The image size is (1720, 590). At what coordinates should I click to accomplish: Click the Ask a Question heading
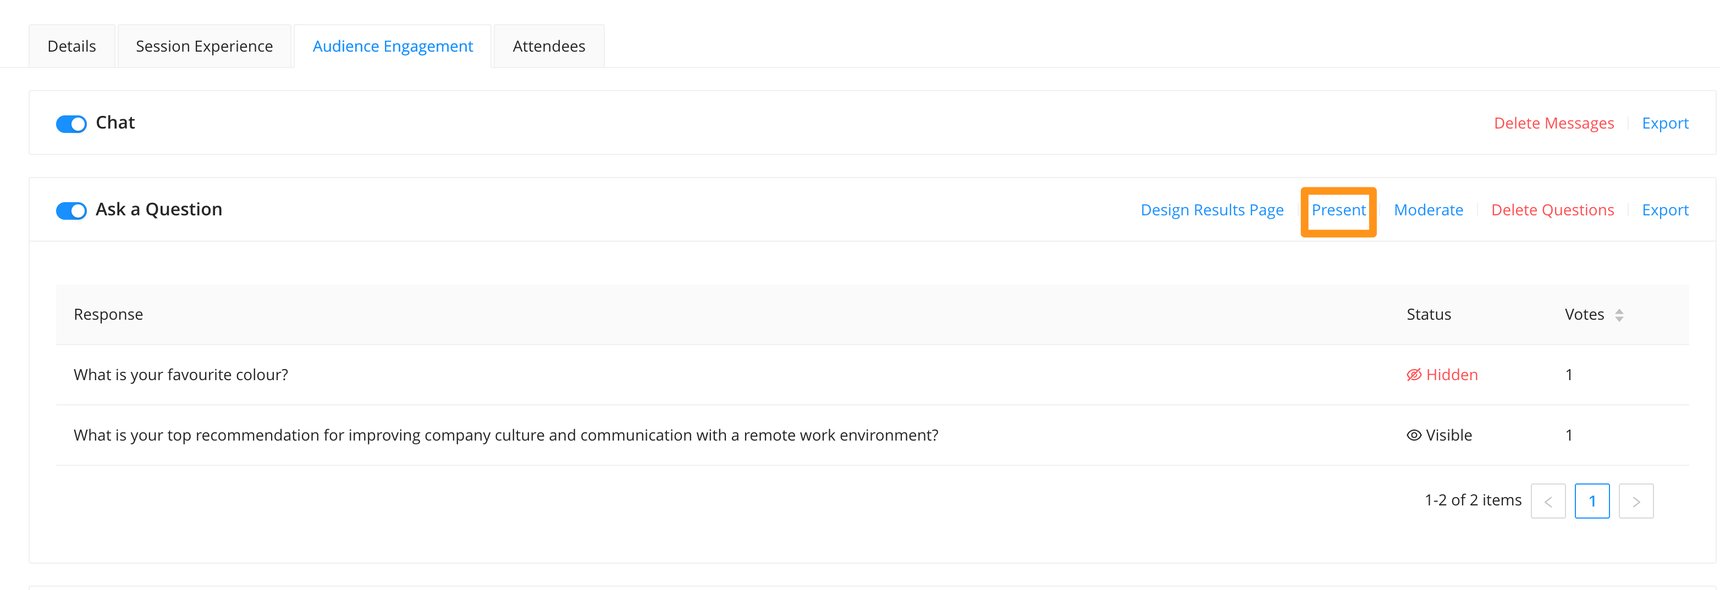(x=159, y=209)
